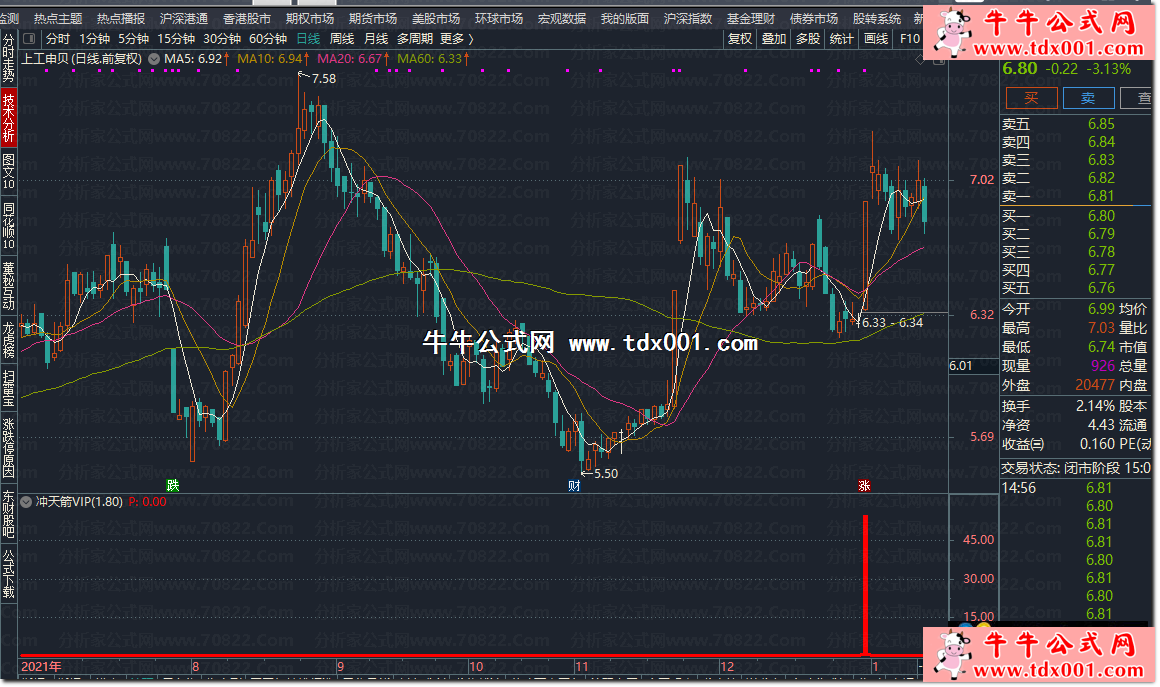Expand the chart title dropdown beside 上工申贝

click(153, 59)
